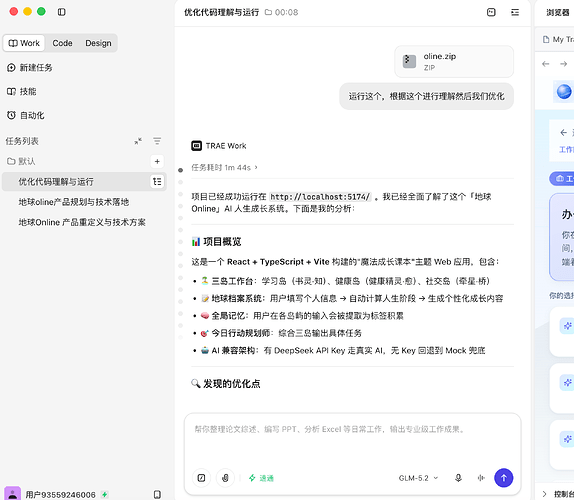The image size is (574, 500).
Task: Toggle the sidebar panel icon
Action: tap(62, 12)
